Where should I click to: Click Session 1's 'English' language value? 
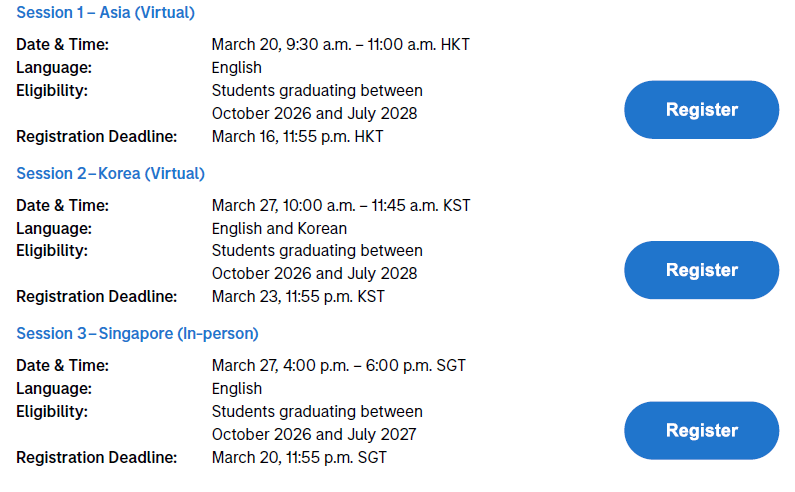[237, 67]
